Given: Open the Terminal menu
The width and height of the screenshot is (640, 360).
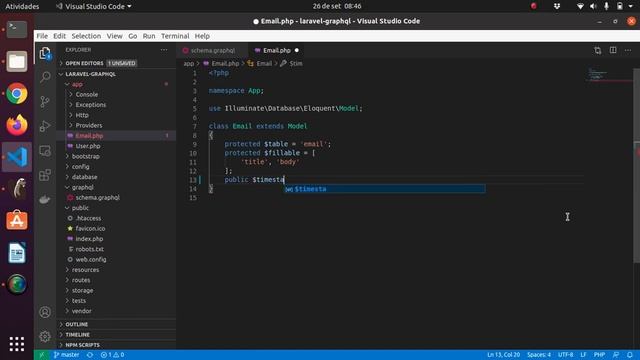Looking at the screenshot, I should pyautogui.click(x=175, y=36).
